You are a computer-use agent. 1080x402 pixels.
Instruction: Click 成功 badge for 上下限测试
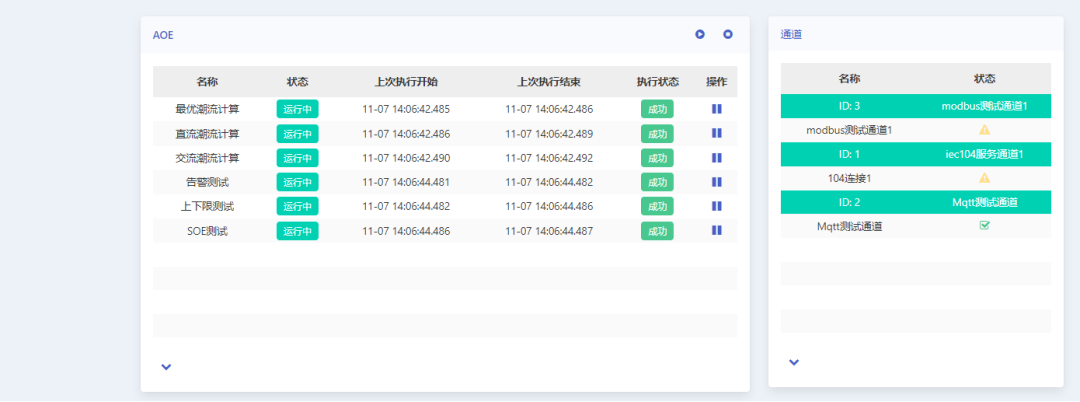point(657,207)
